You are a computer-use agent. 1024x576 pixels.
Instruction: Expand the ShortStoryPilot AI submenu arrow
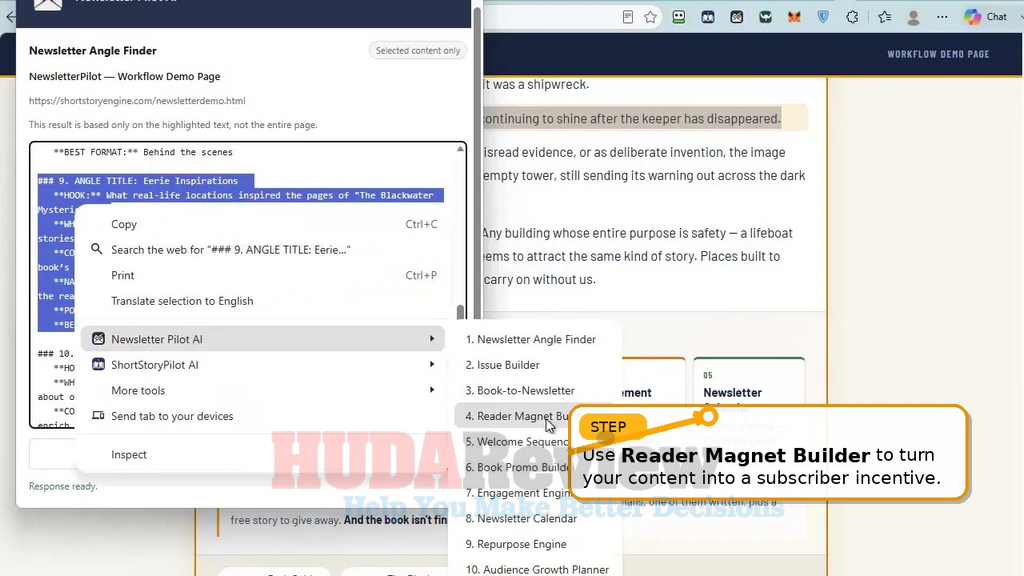pyautogui.click(x=432, y=364)
